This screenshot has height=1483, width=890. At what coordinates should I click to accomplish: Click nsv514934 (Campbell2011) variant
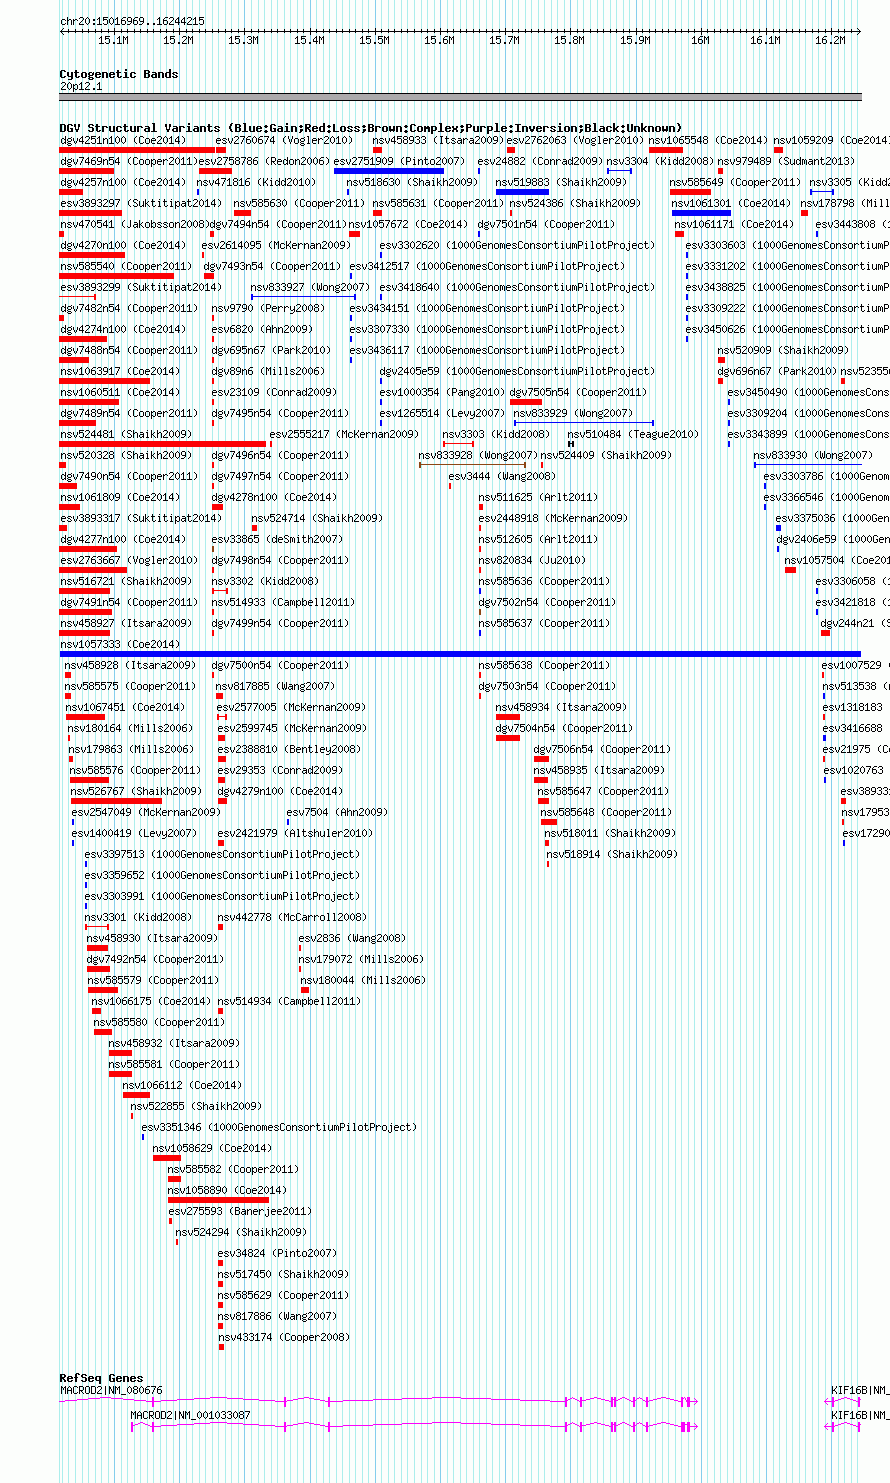[x=289, y=1002]
